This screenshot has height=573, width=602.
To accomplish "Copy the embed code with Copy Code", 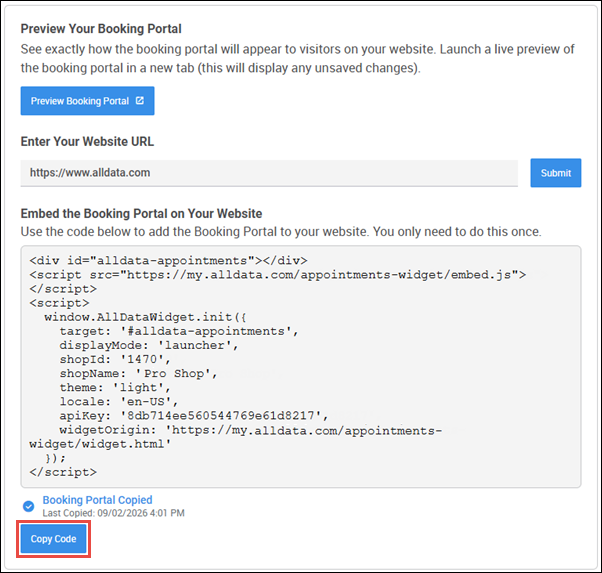I will pyautogui.click(x=53, y=539).
